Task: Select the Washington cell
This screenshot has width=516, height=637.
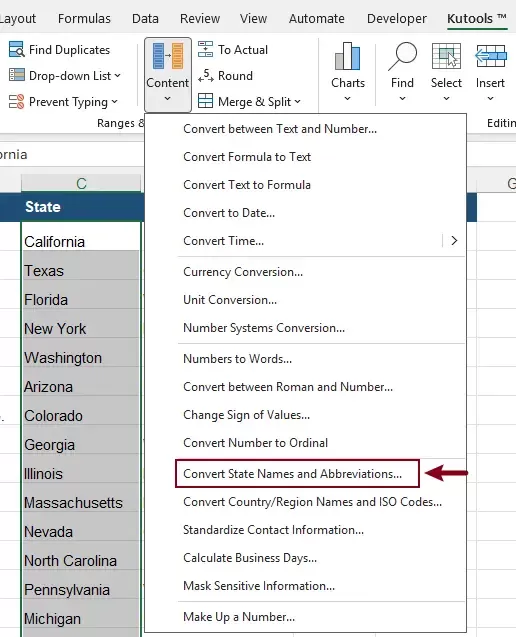Action: pyautogui.click(x=81, y=353)
